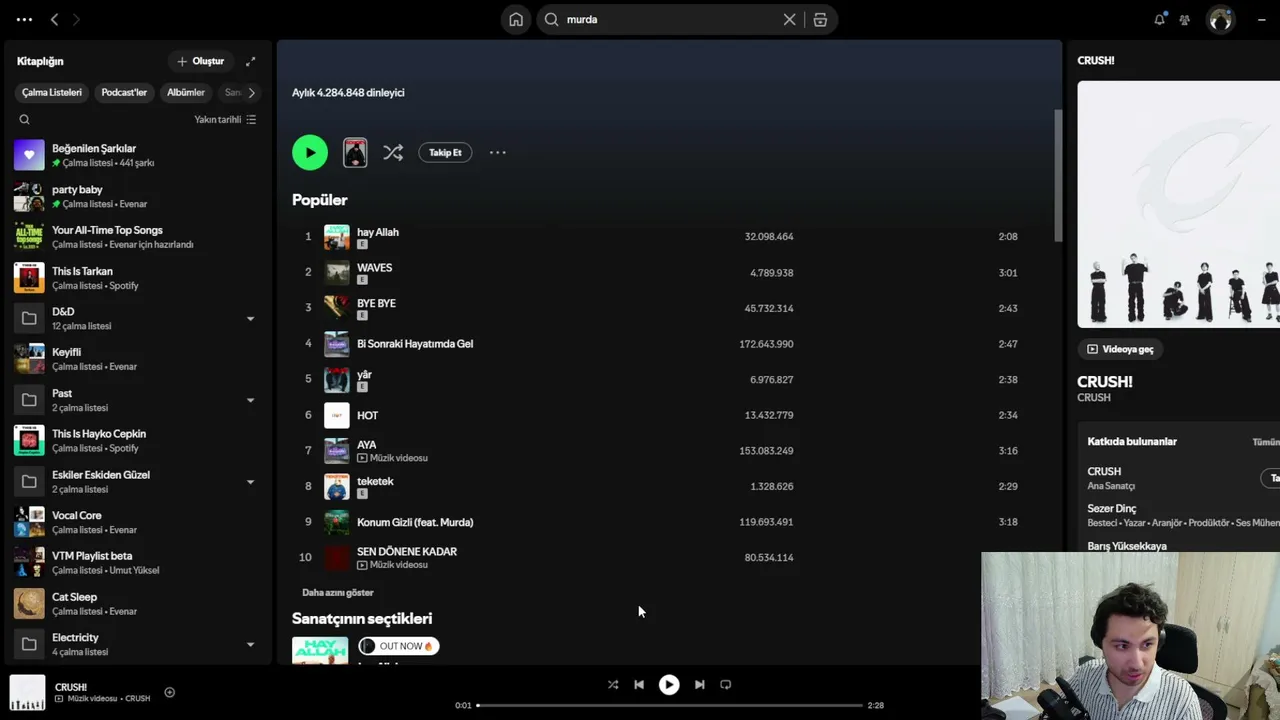This screenshot has height=720, width=1280.
Task: Toggle repeat in the playback bar
Action: click(726, 685)
